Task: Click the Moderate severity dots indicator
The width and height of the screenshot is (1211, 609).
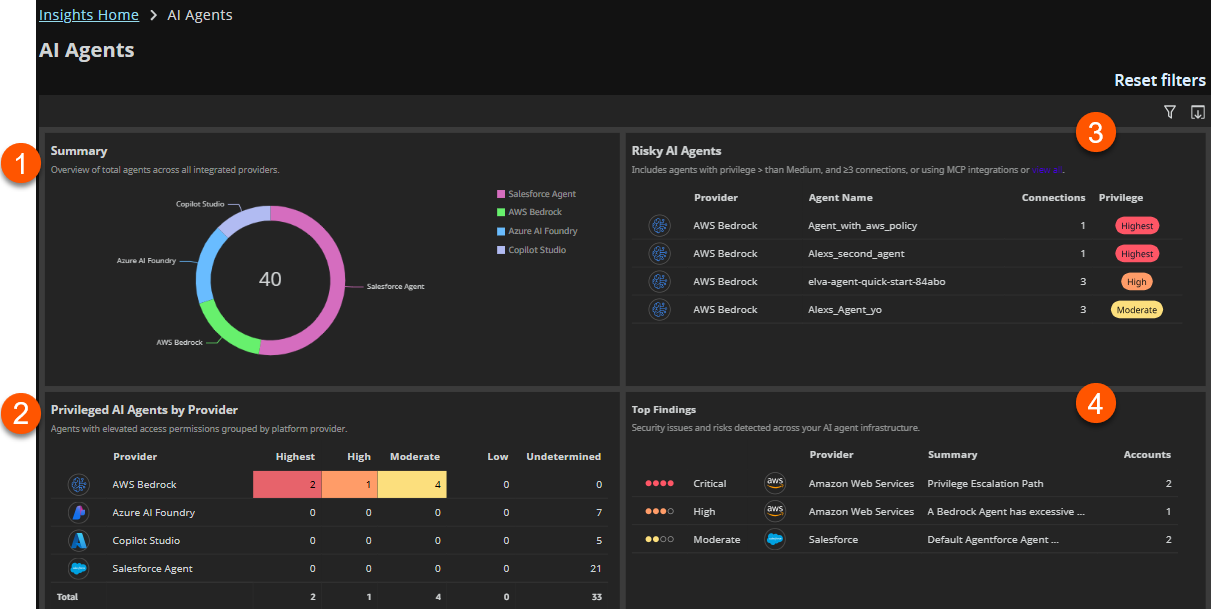Action: [x=660, y=540]
